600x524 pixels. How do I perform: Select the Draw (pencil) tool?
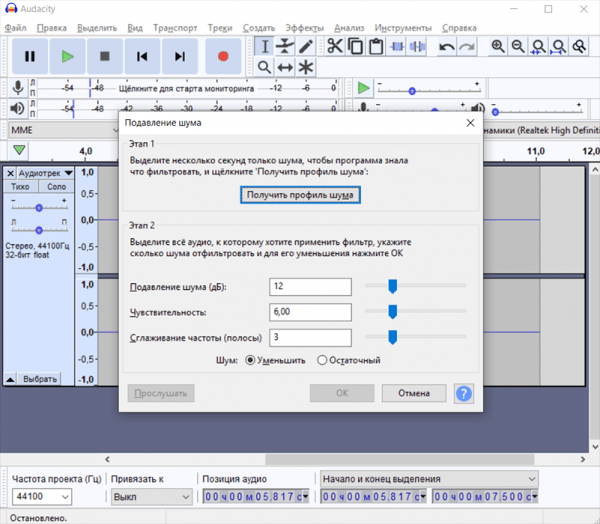point(306,47)
